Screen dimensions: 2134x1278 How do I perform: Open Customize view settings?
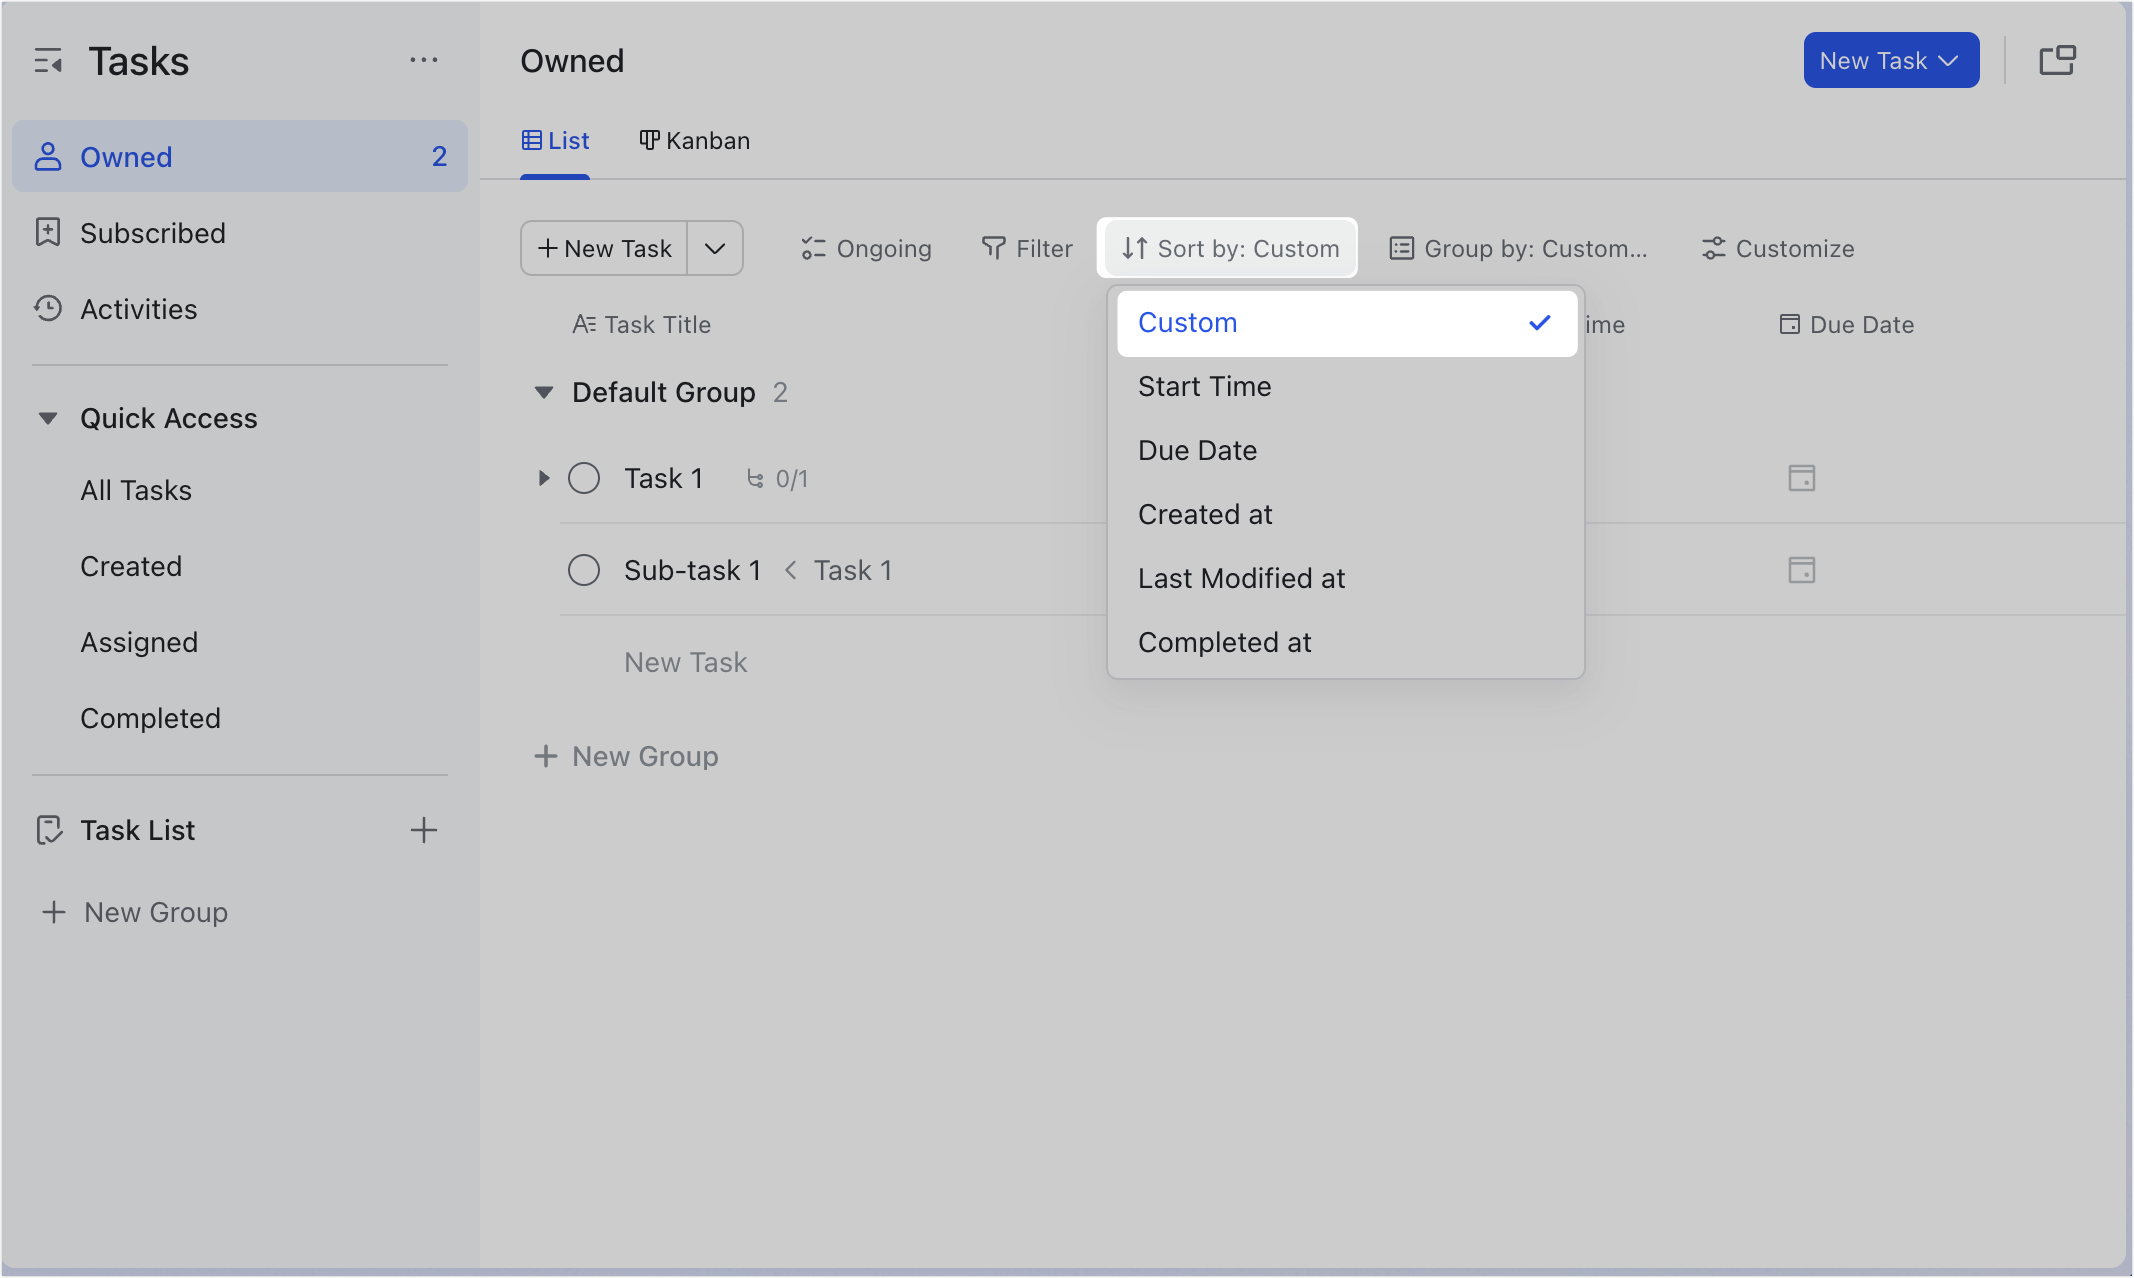point(1778,248)
